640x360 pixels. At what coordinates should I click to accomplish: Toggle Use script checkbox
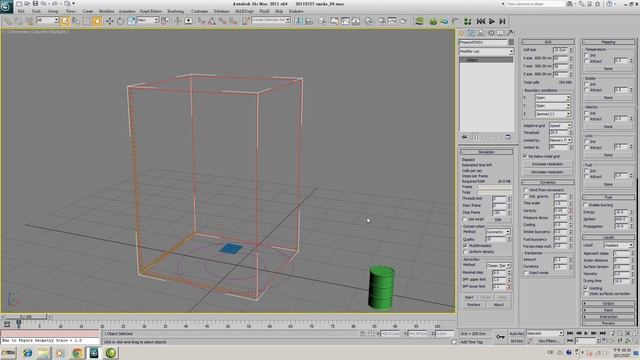[464, 219]
